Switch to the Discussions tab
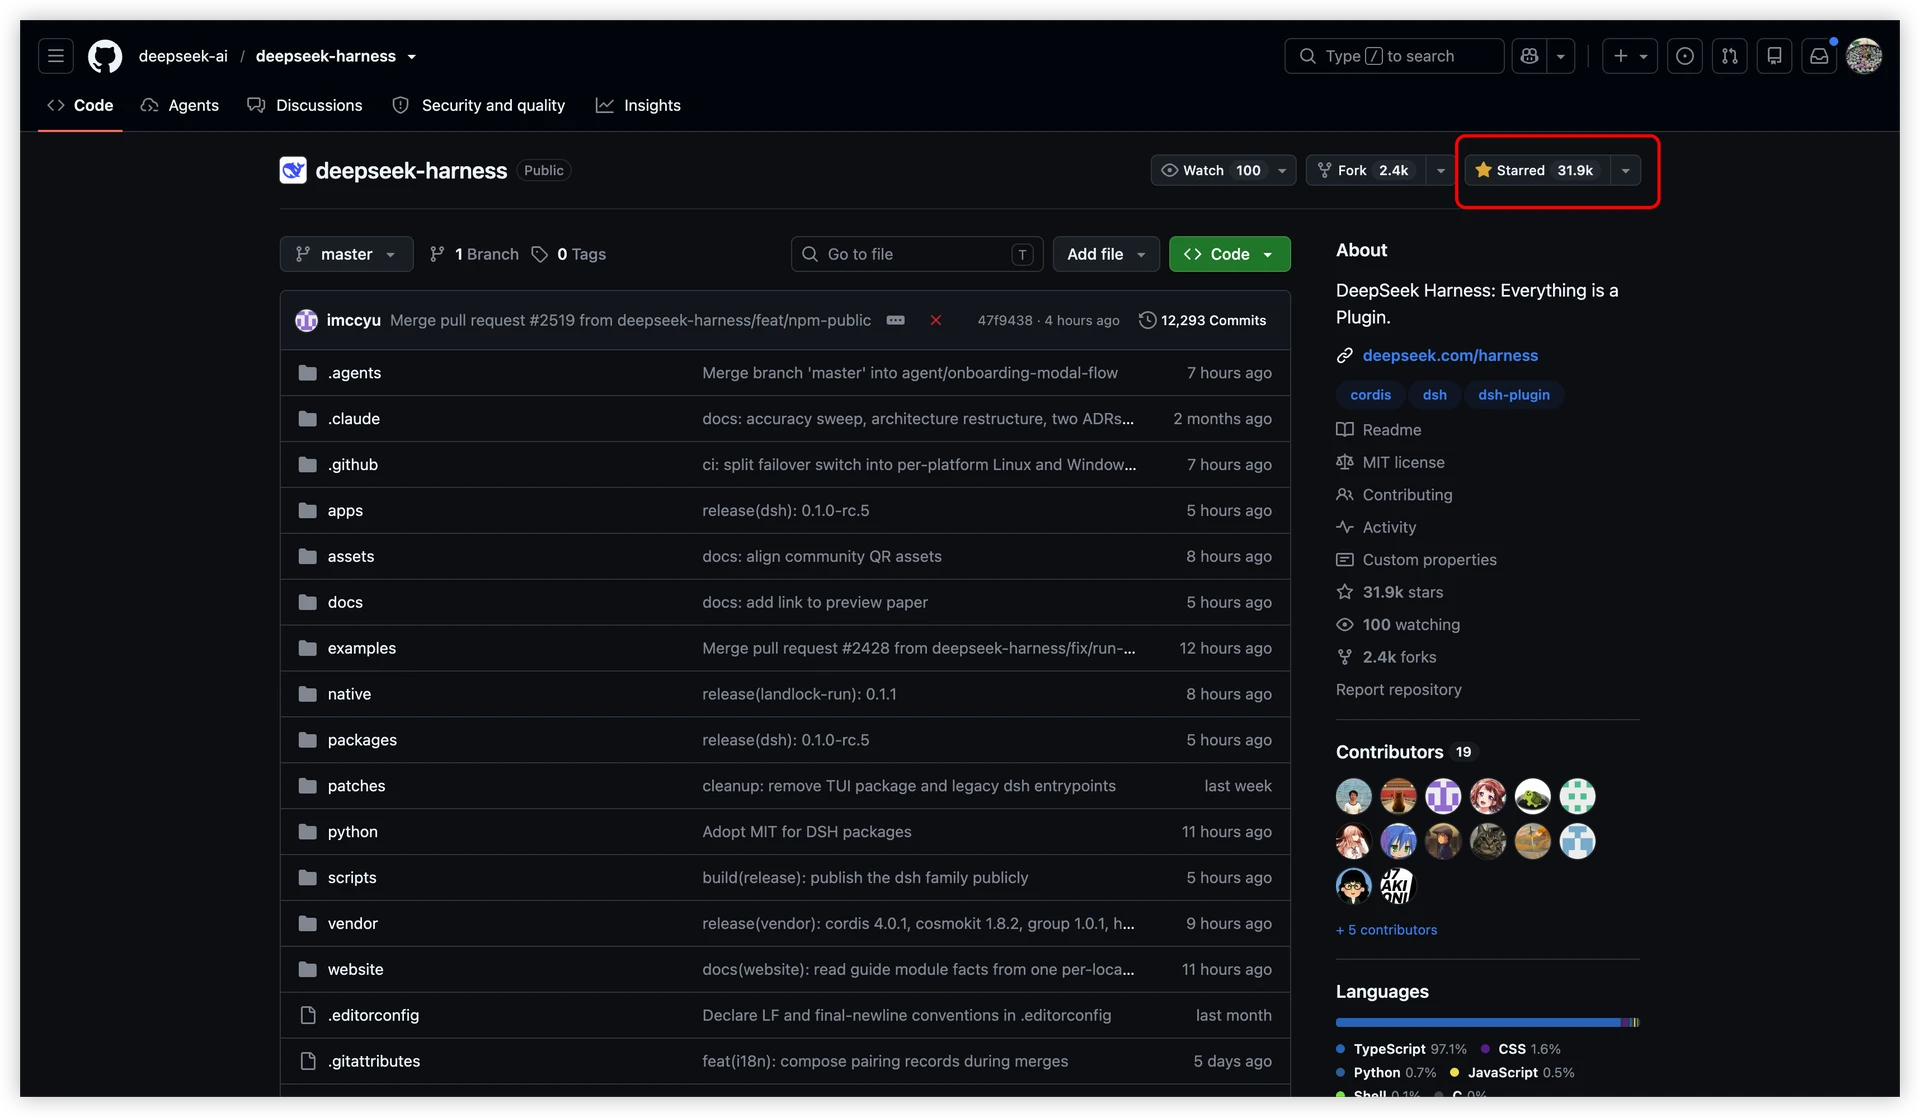1920x1117 pixels. tap(305, 105)
